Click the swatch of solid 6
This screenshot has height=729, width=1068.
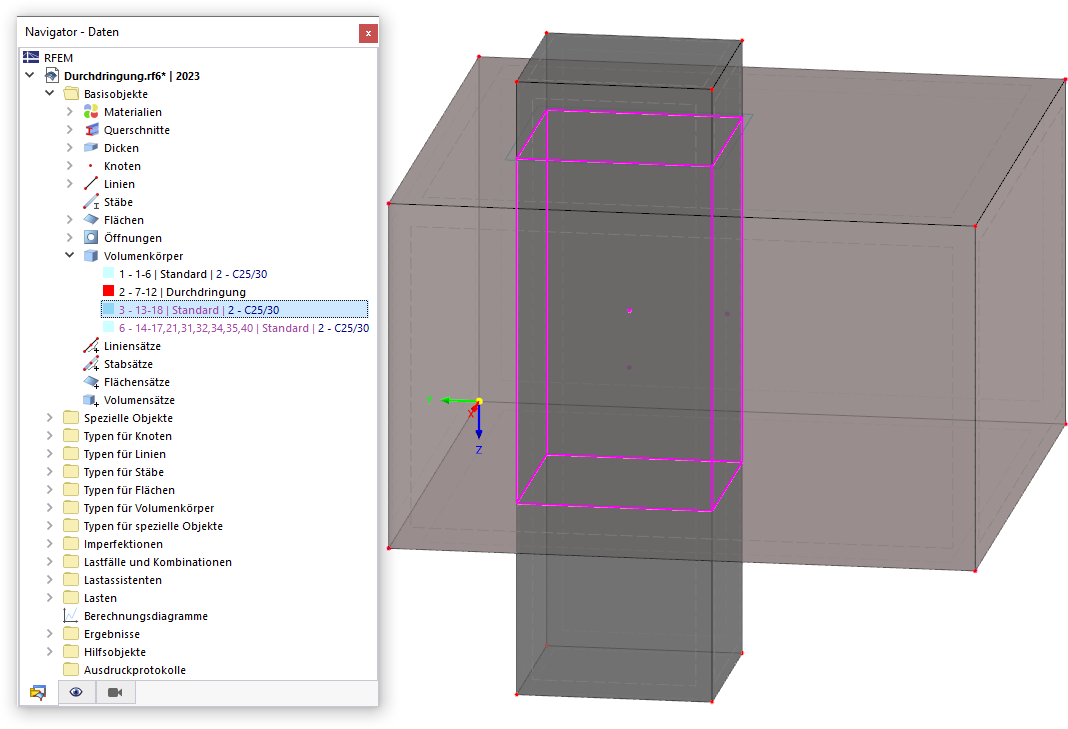point(108,327)
